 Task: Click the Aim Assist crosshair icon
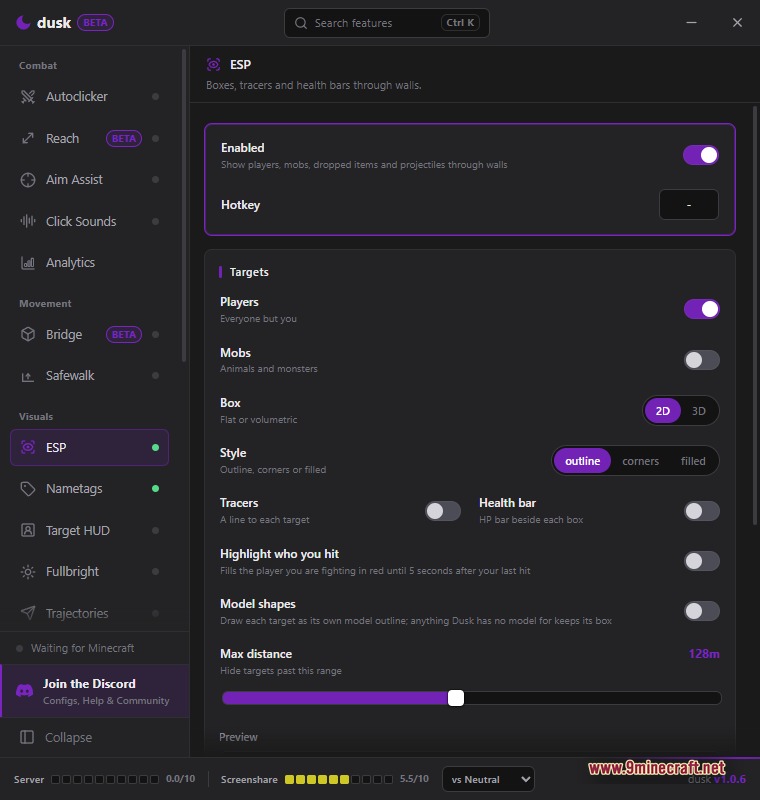[28, 180]
